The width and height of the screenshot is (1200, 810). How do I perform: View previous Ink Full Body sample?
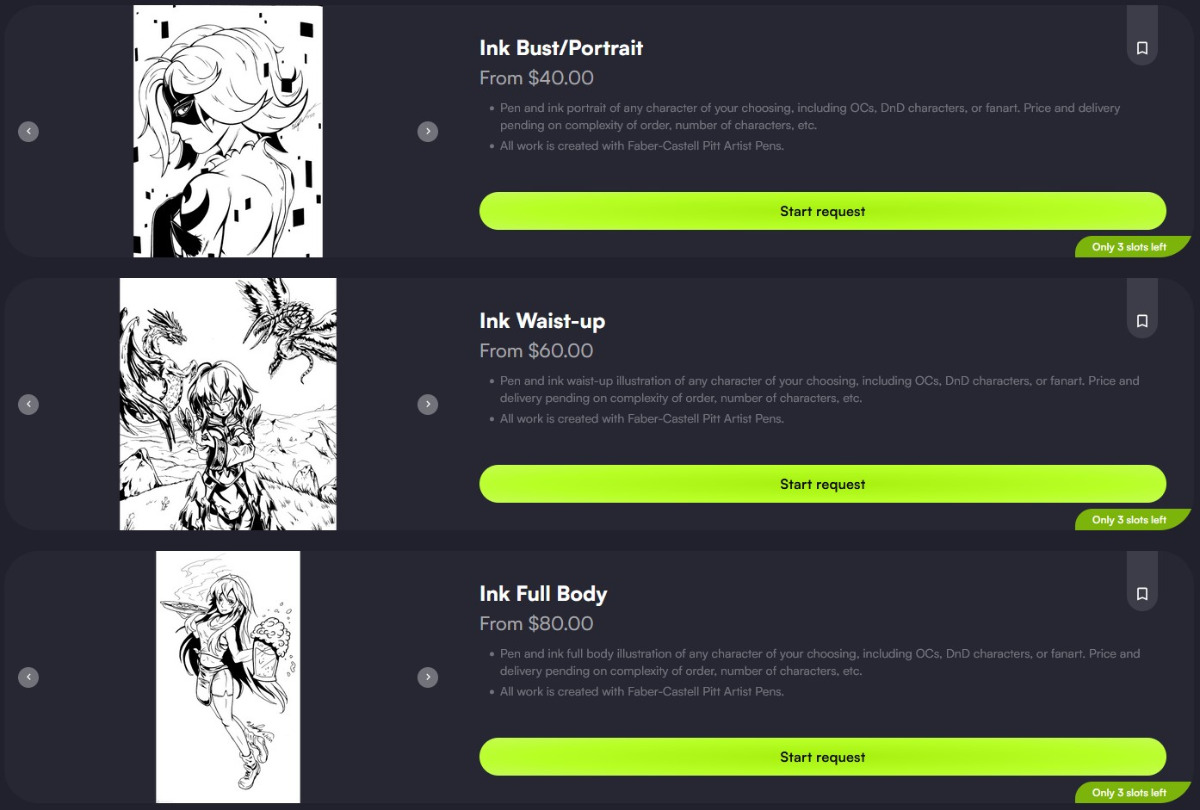[x=29, y=677]
